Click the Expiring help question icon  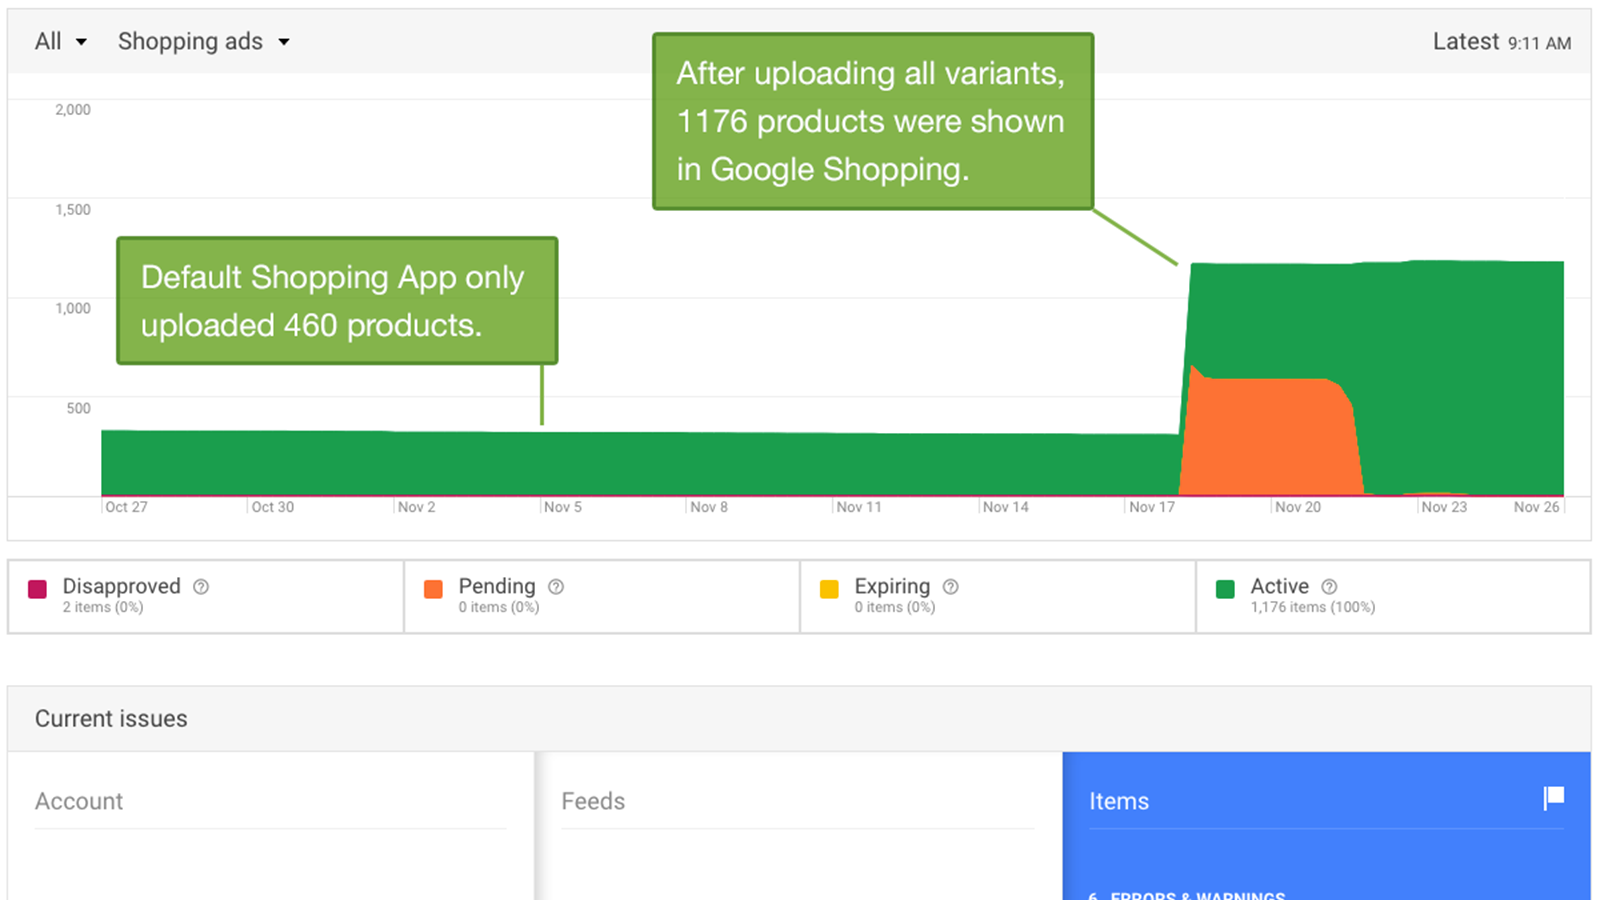click(x=951, y=587)
